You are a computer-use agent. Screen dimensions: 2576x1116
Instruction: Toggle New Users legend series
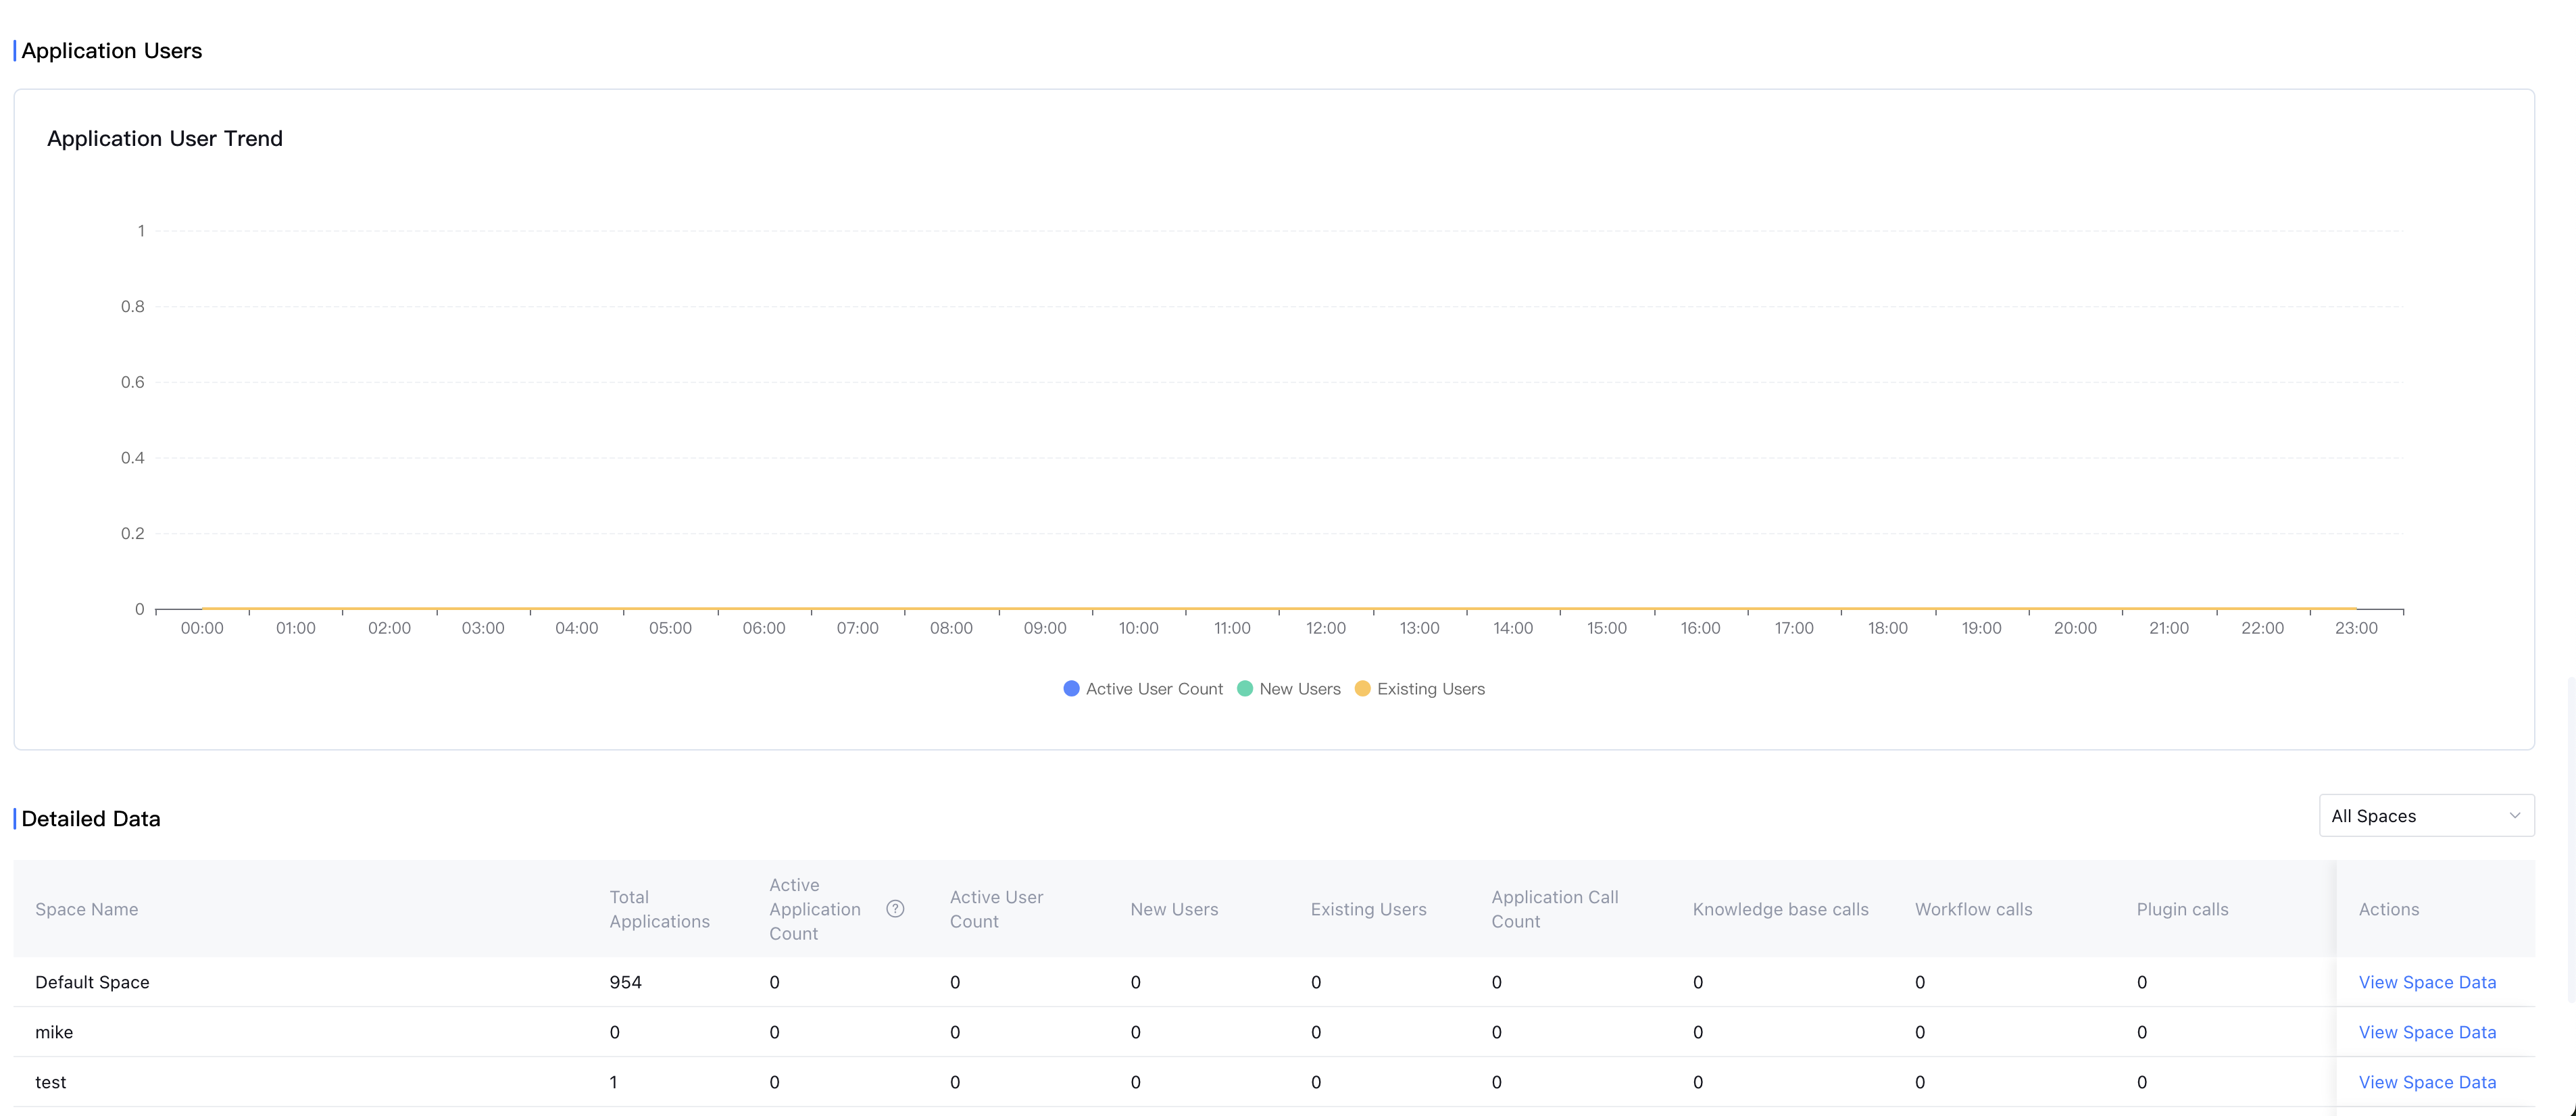point(1299,689)
